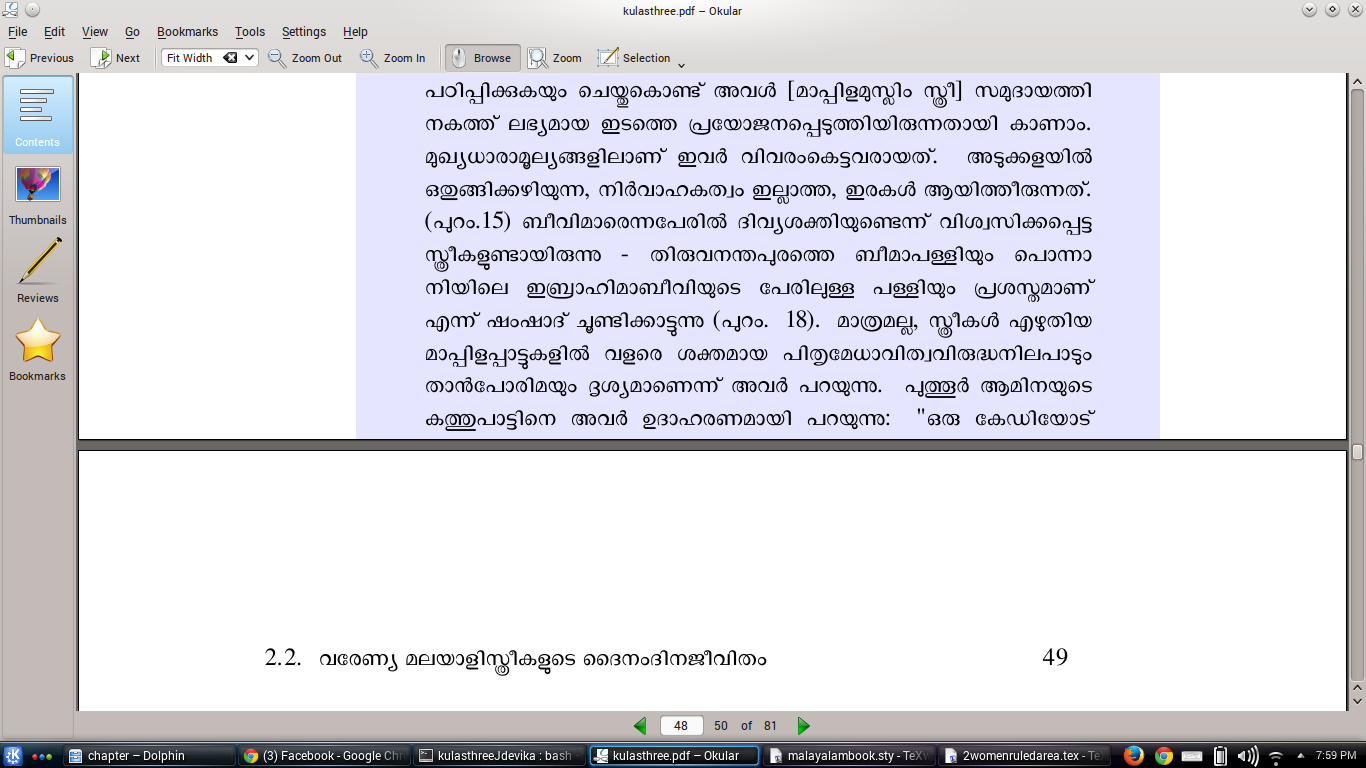
Task: Switch to kulasthreeJdevika bash terminal window
Action: click(498, 756)
